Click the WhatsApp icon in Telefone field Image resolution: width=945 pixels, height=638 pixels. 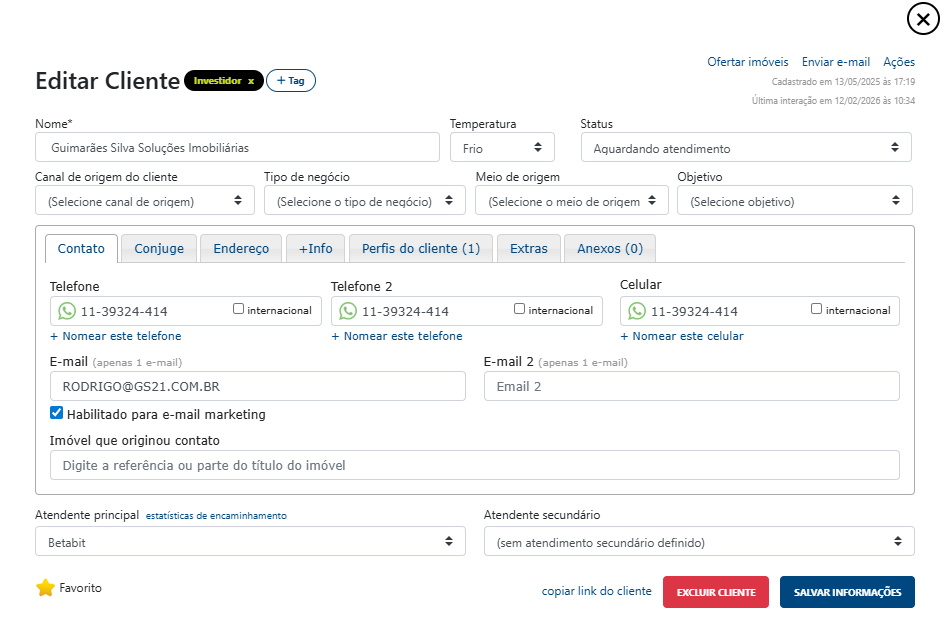(x=67, y=311)
